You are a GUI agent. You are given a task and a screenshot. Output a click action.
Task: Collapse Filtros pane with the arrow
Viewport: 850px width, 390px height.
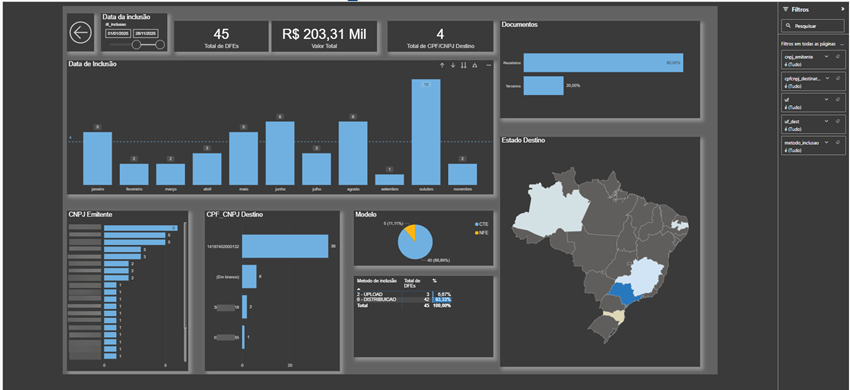pos(842,9)
